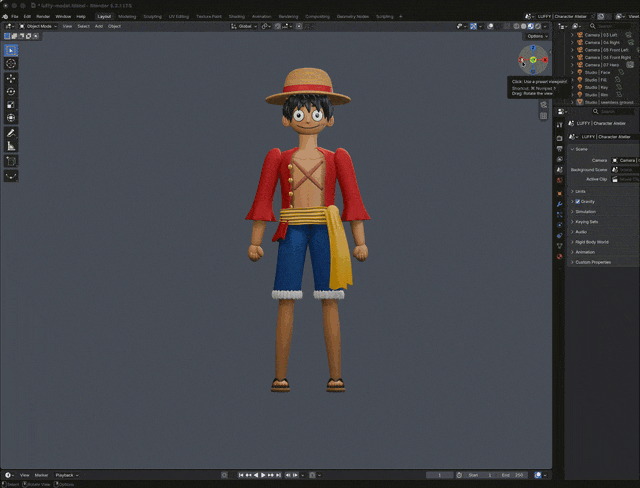Jump to the first frame

(241, 475)
